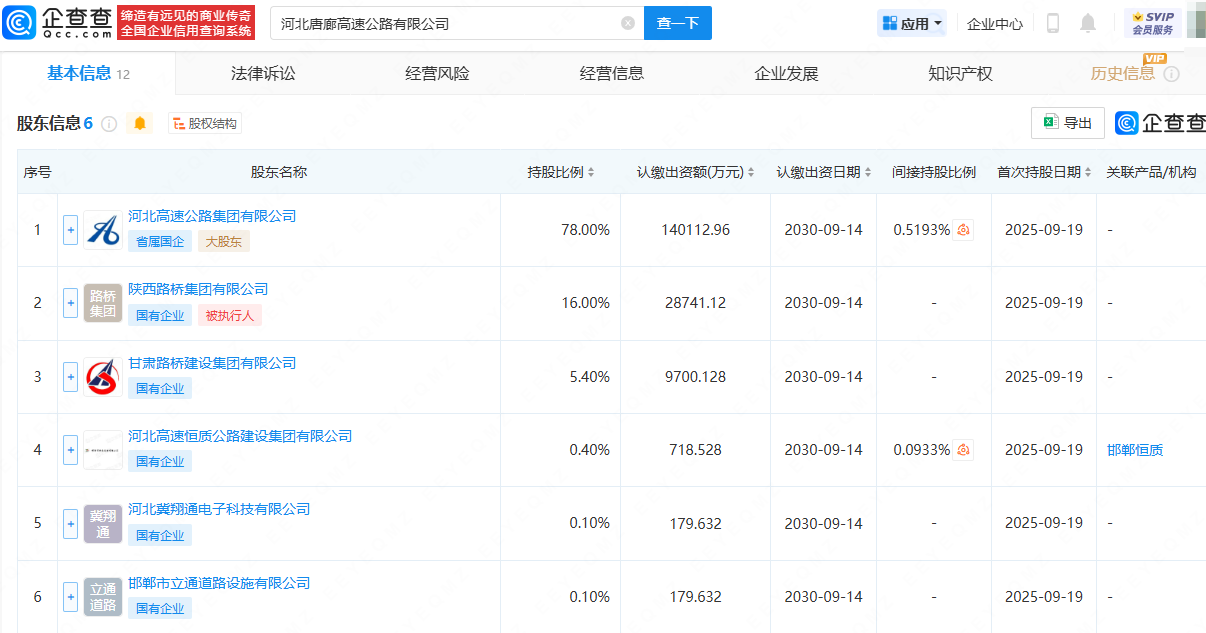Open SVIP 会员服务
This screenshot has height=633, width=1206.
pos(1153,23)
